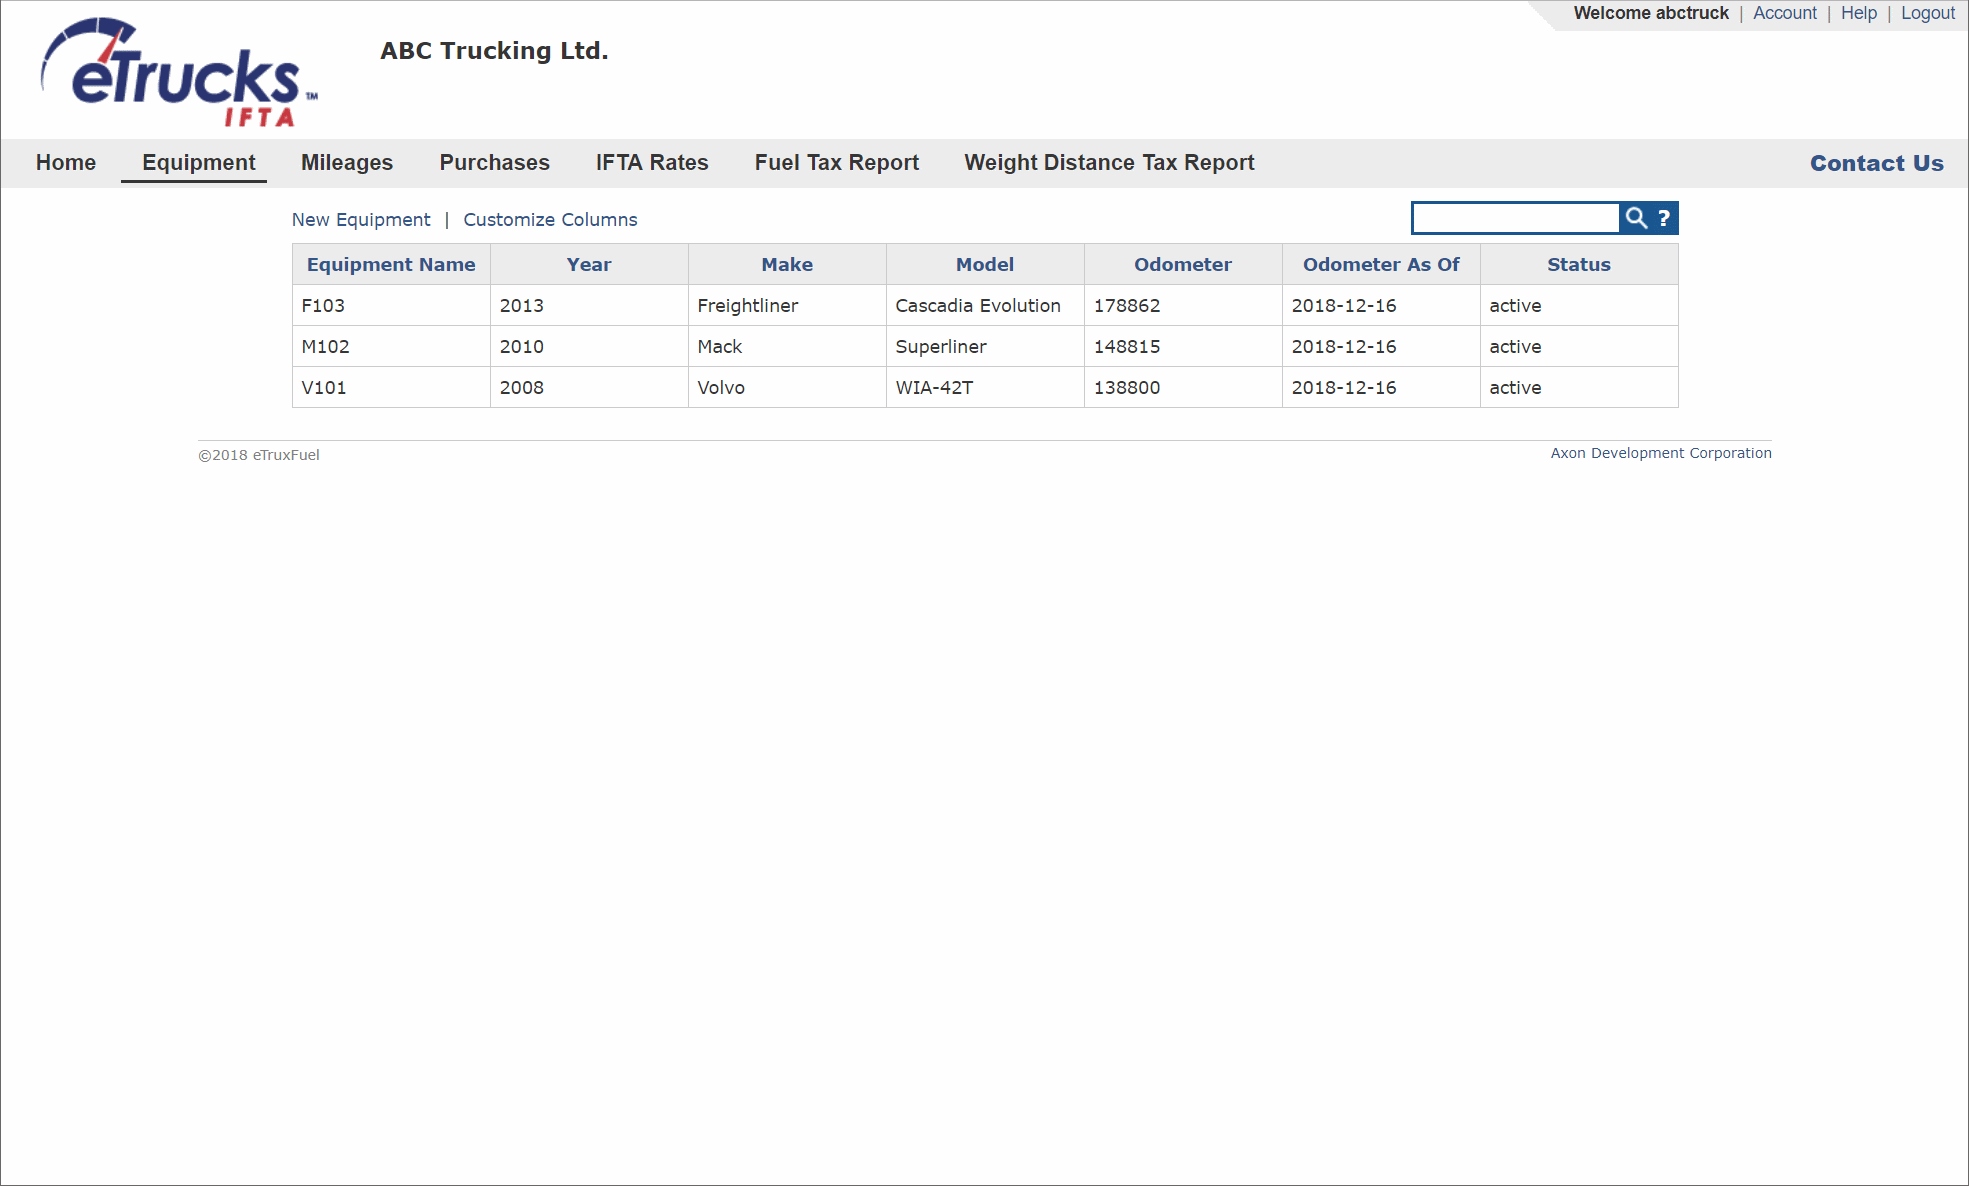Open Customize Columns
The width and height of the screenshot is (1969, 1186).
point(550,220)
